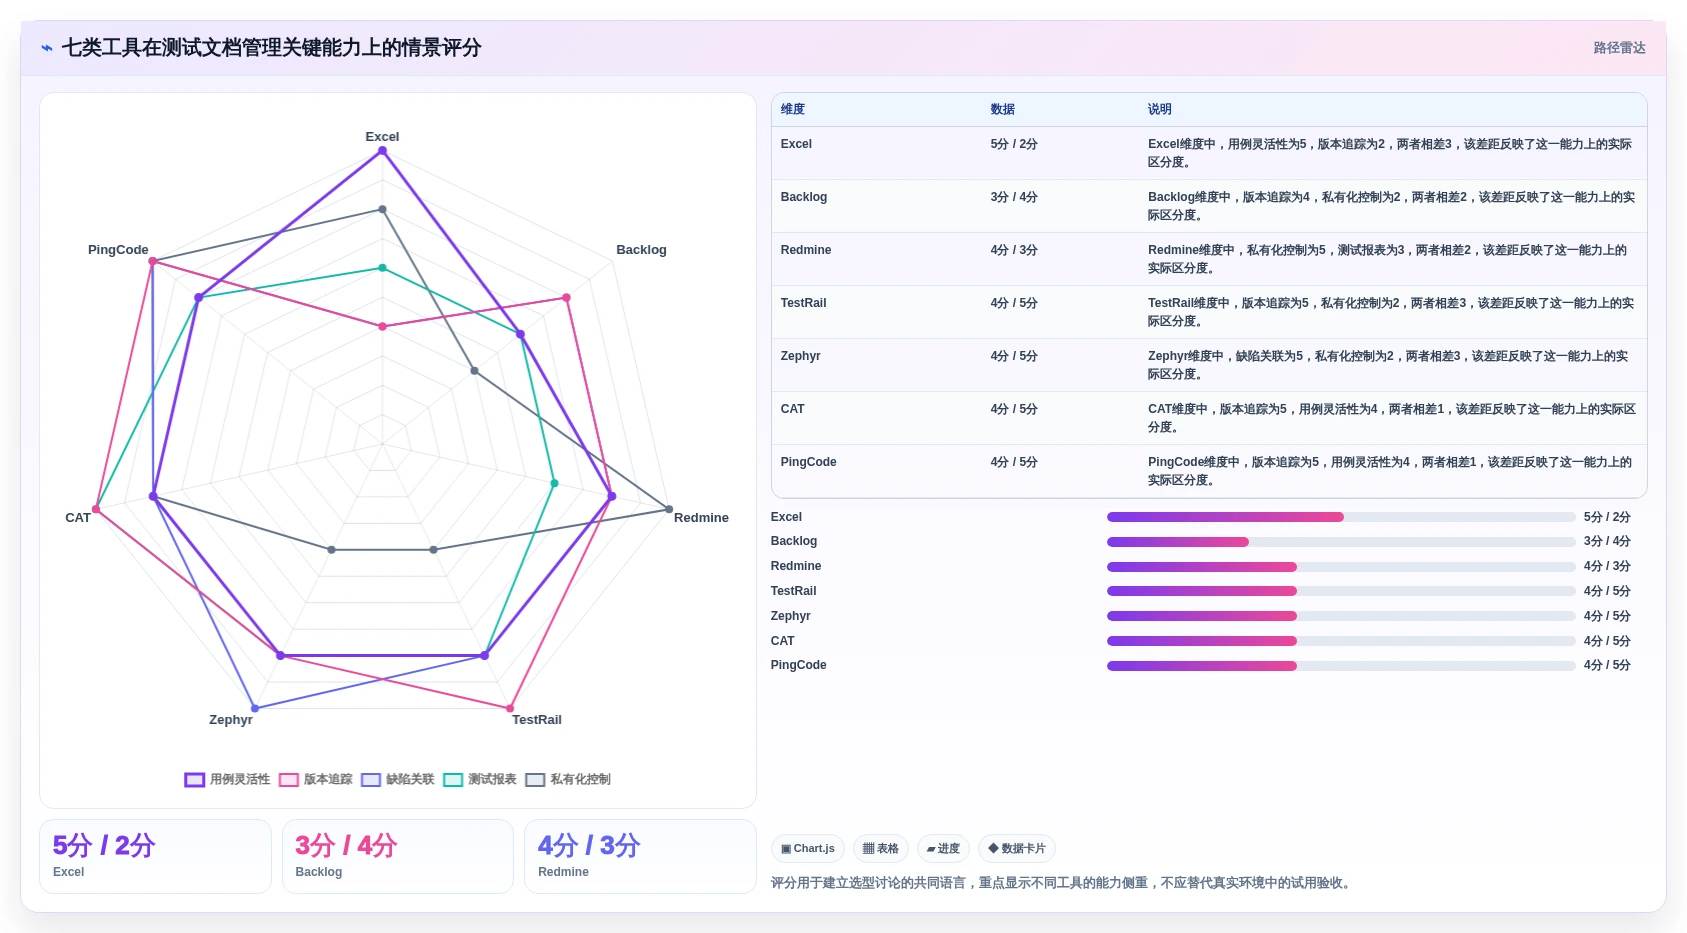The width and height of the screenshot is (1687, 933).
Task: Click the Redmine progress bar
Action: [1341, 567]
